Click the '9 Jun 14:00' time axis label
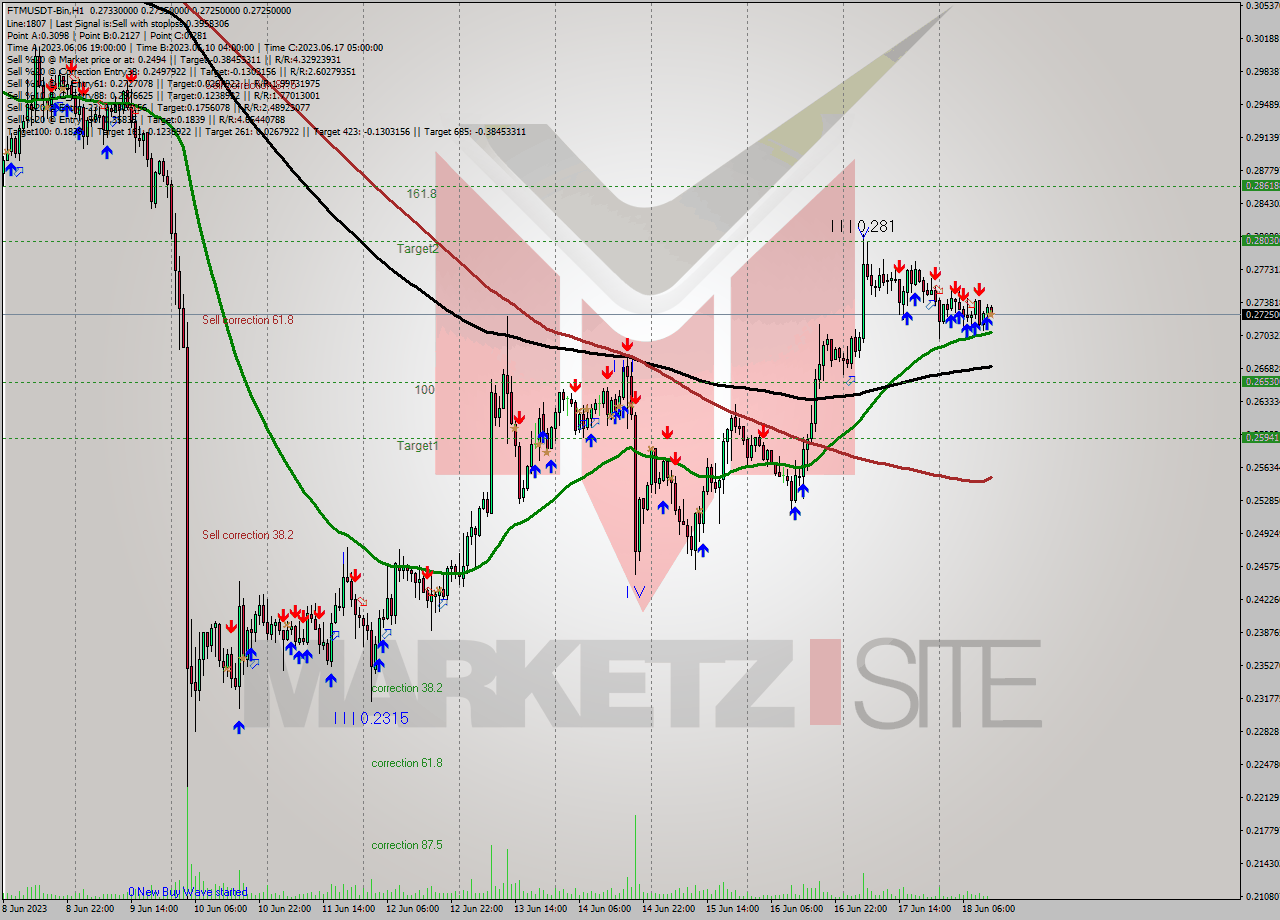The width and height of the screenshot is (1280, 920). point(155,910)
